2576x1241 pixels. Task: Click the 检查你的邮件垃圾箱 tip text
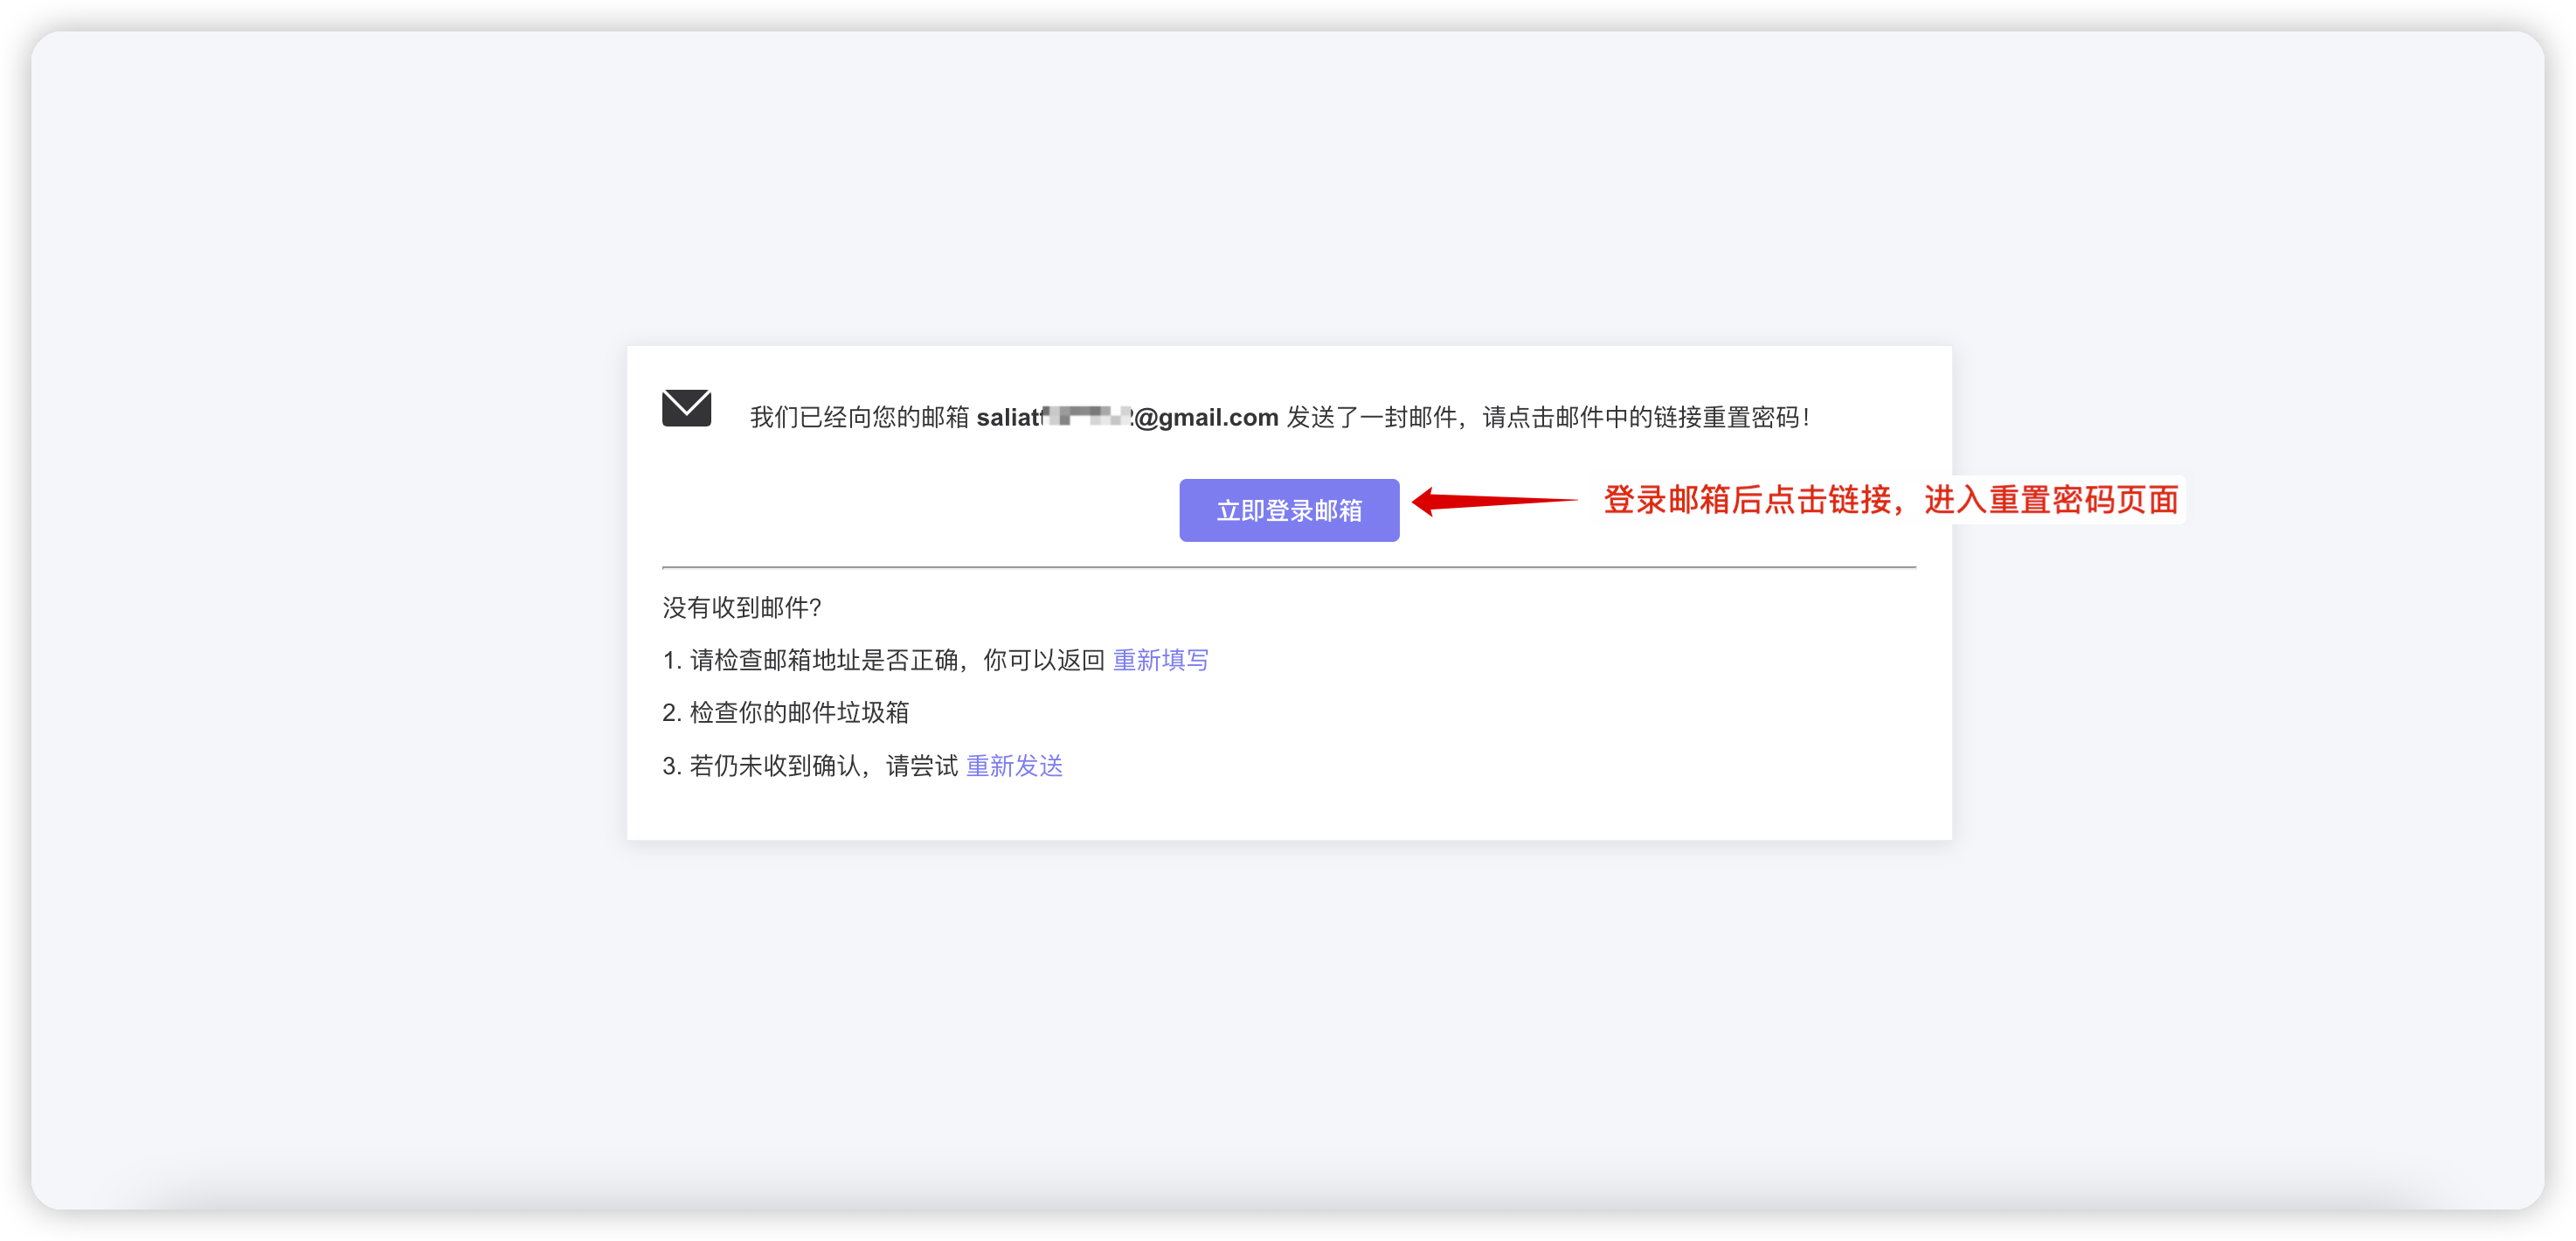[799, 713]
